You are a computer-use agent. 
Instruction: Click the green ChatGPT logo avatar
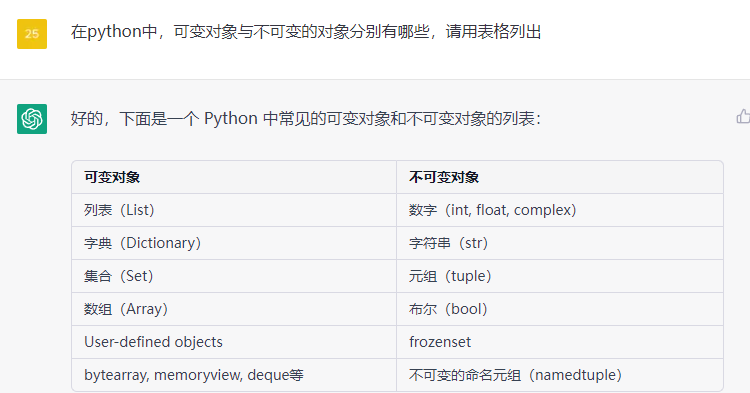32,119
